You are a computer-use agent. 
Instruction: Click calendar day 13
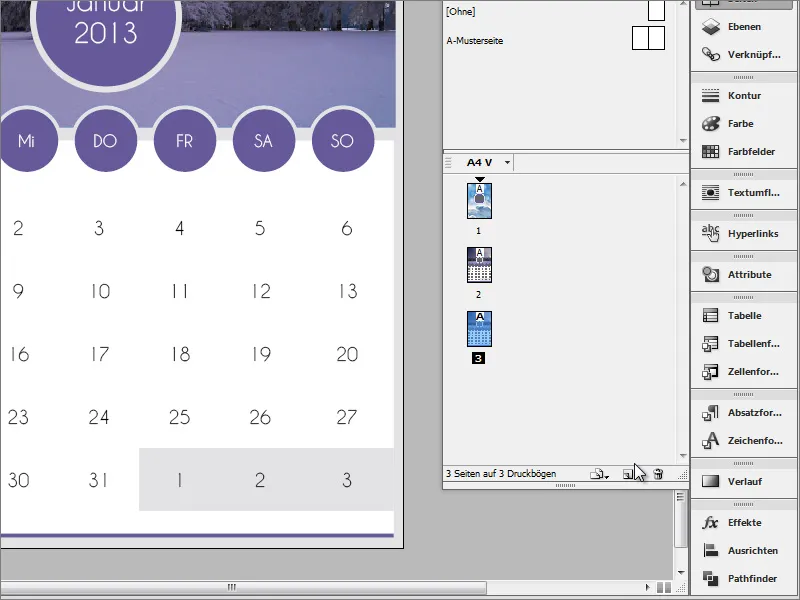click(x=348, y=291)
